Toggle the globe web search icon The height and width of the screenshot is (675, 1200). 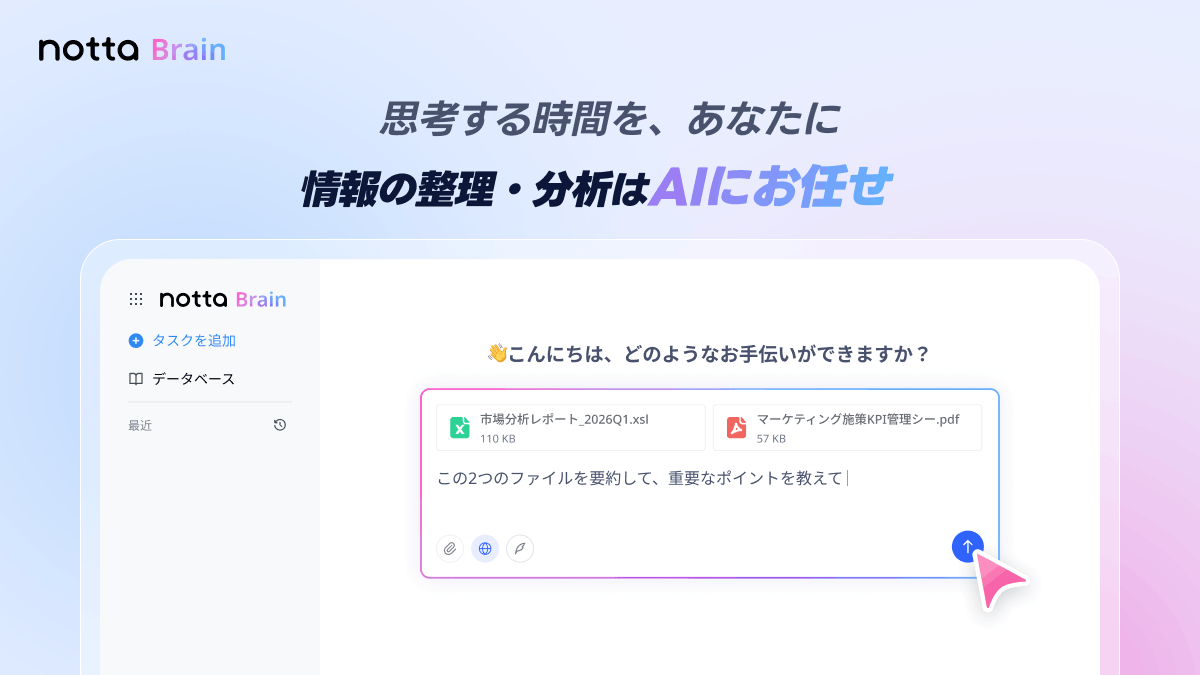485,548
